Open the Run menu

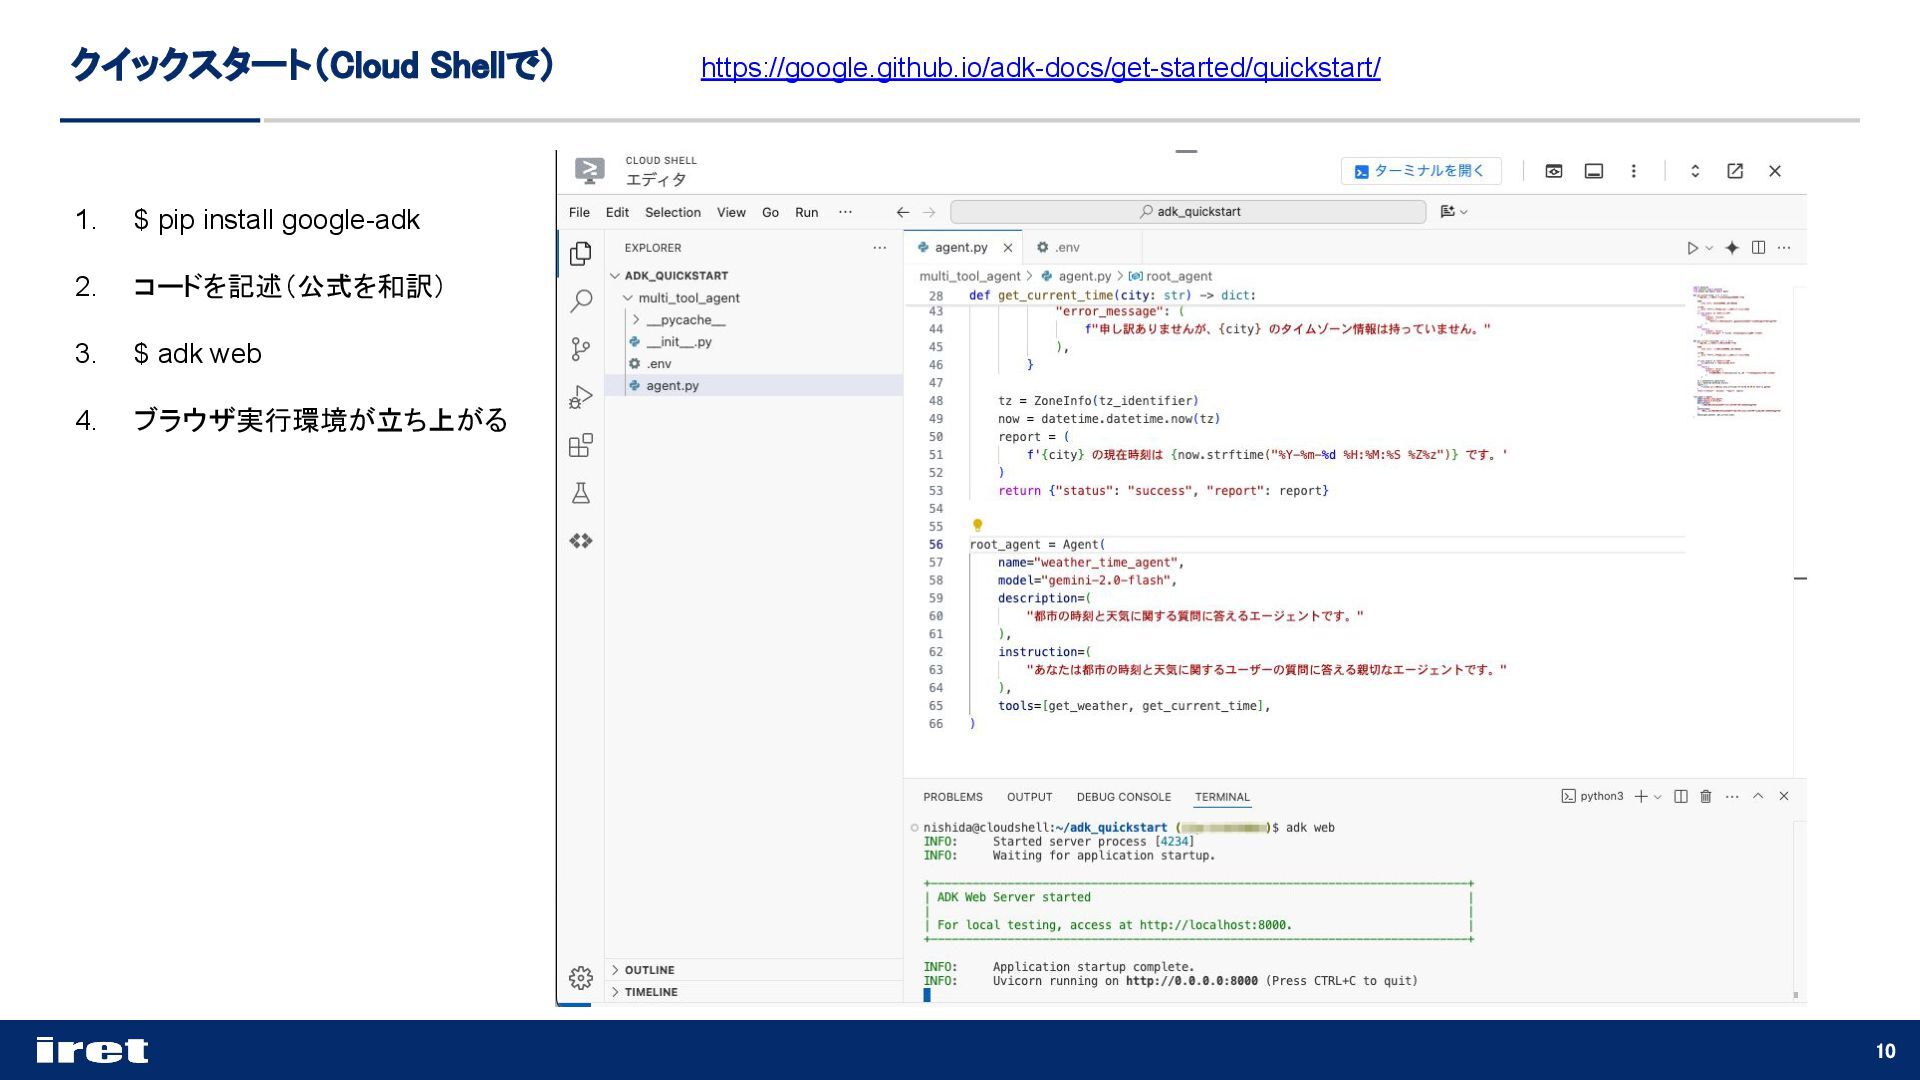(806, 212)
